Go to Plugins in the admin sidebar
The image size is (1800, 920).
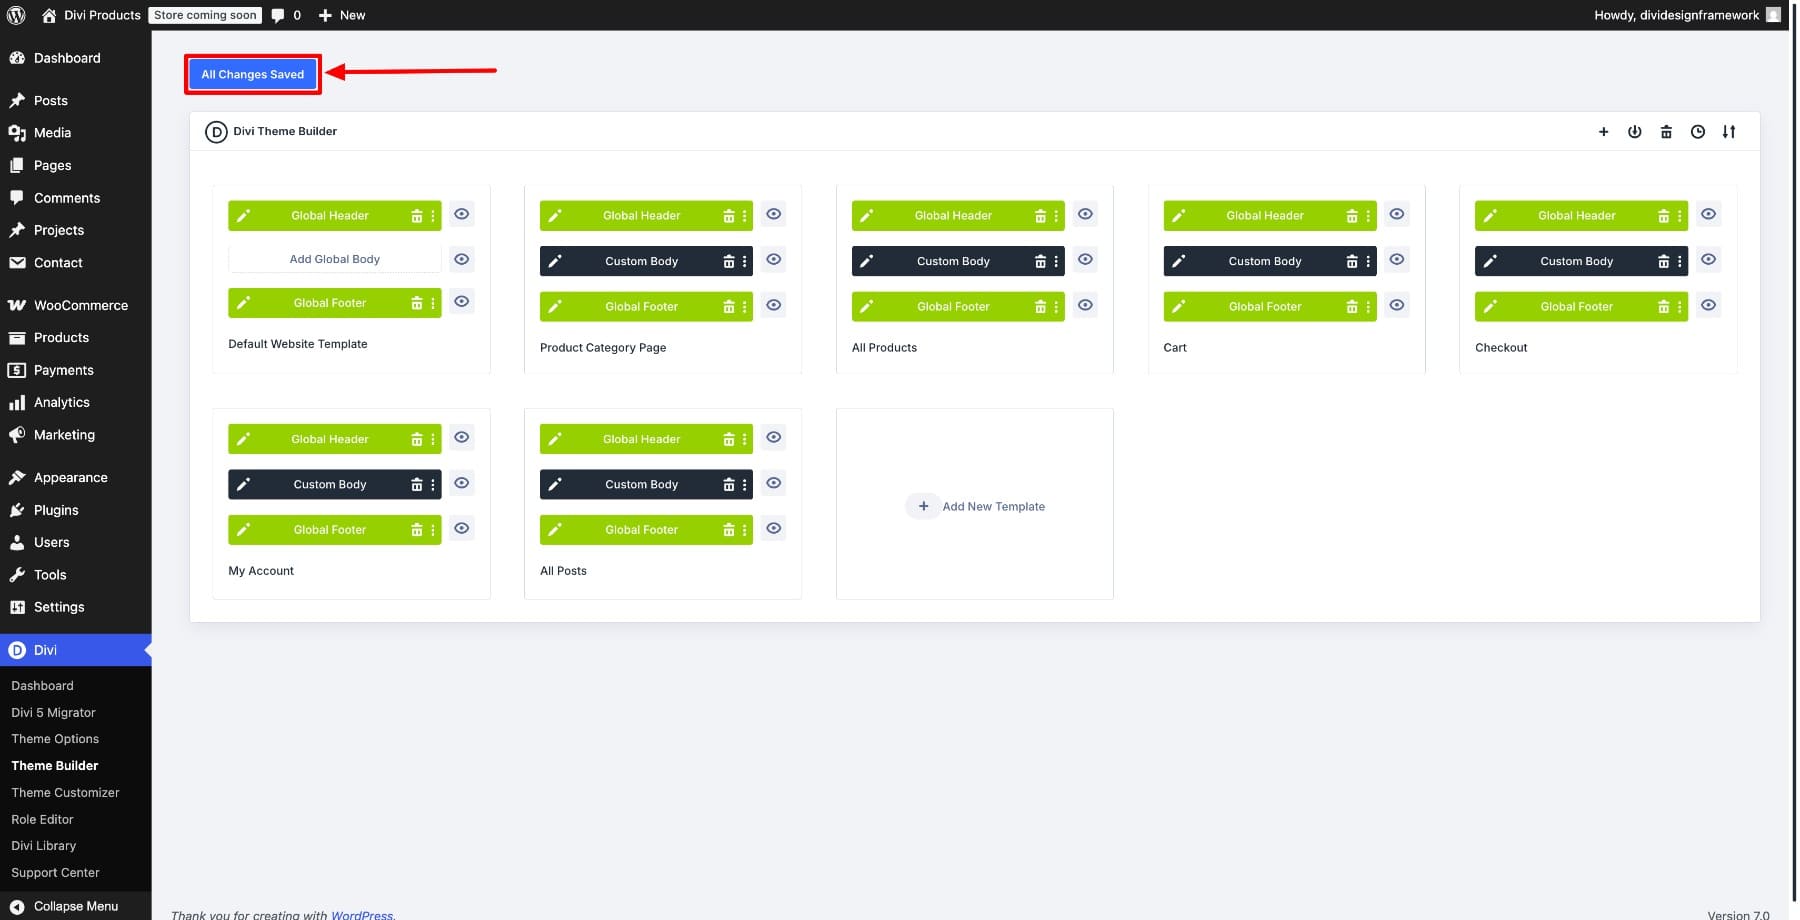pyautogui.click(x=76, y=510)
